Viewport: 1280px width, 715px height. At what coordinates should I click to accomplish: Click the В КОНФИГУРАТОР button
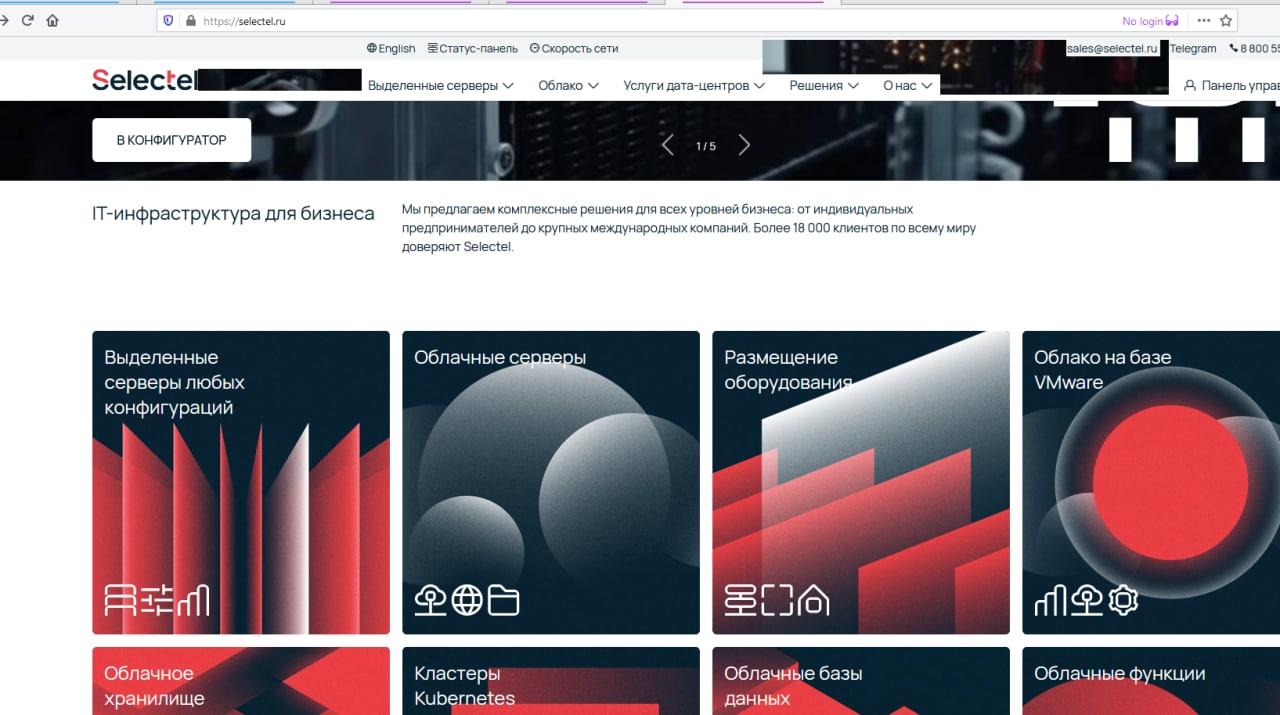tap(171, 140)
